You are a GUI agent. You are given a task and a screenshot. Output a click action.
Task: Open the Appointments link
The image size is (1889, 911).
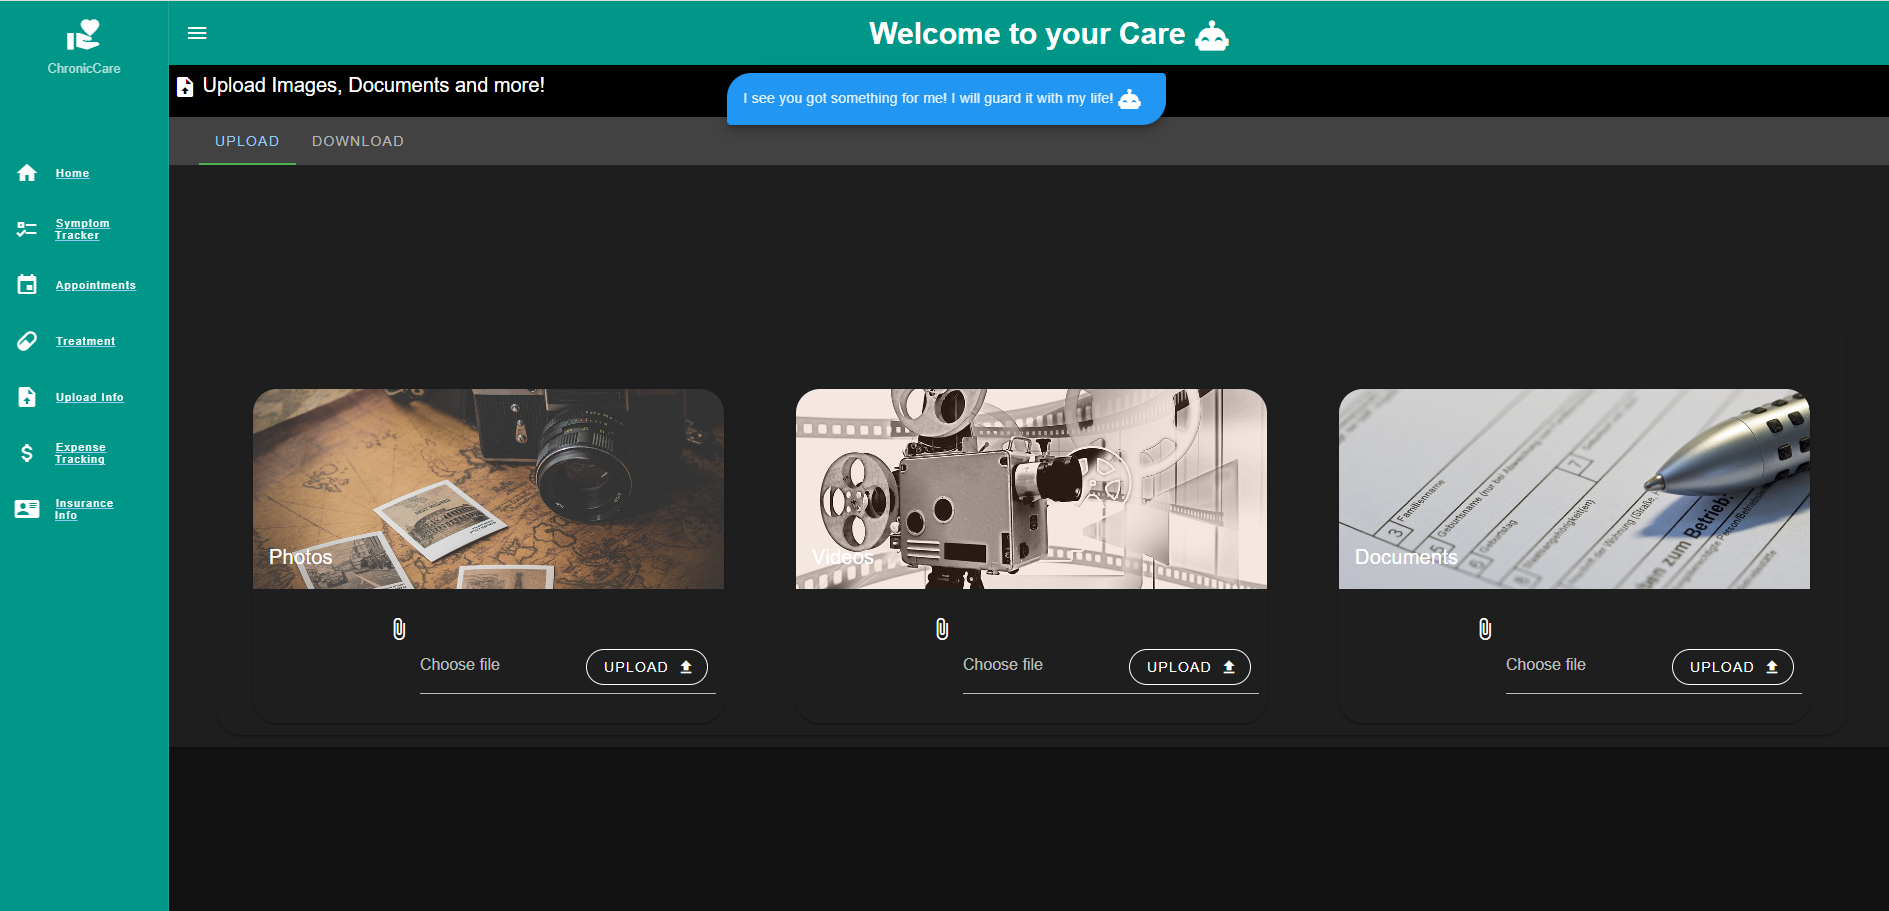pyautogui.click(x=96, y=285)
